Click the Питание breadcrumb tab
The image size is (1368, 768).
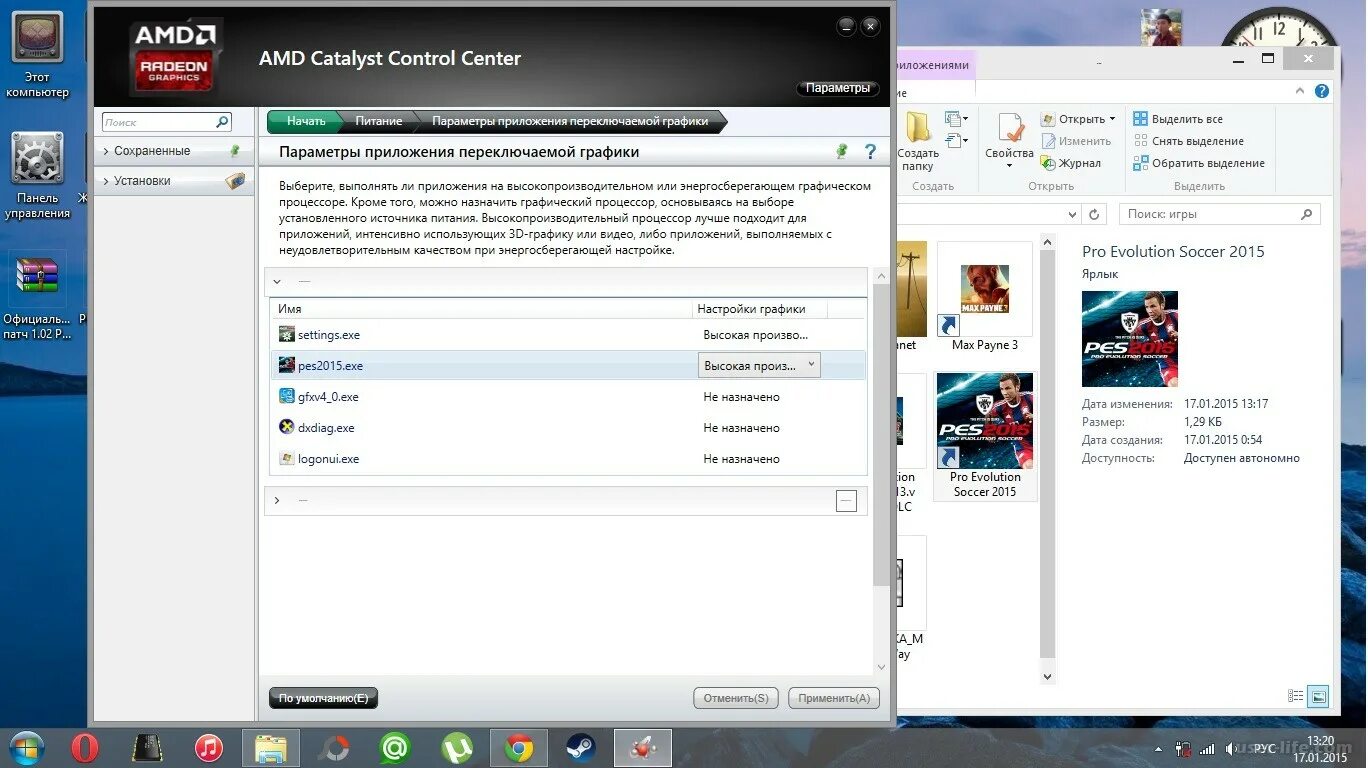point(379,121)
